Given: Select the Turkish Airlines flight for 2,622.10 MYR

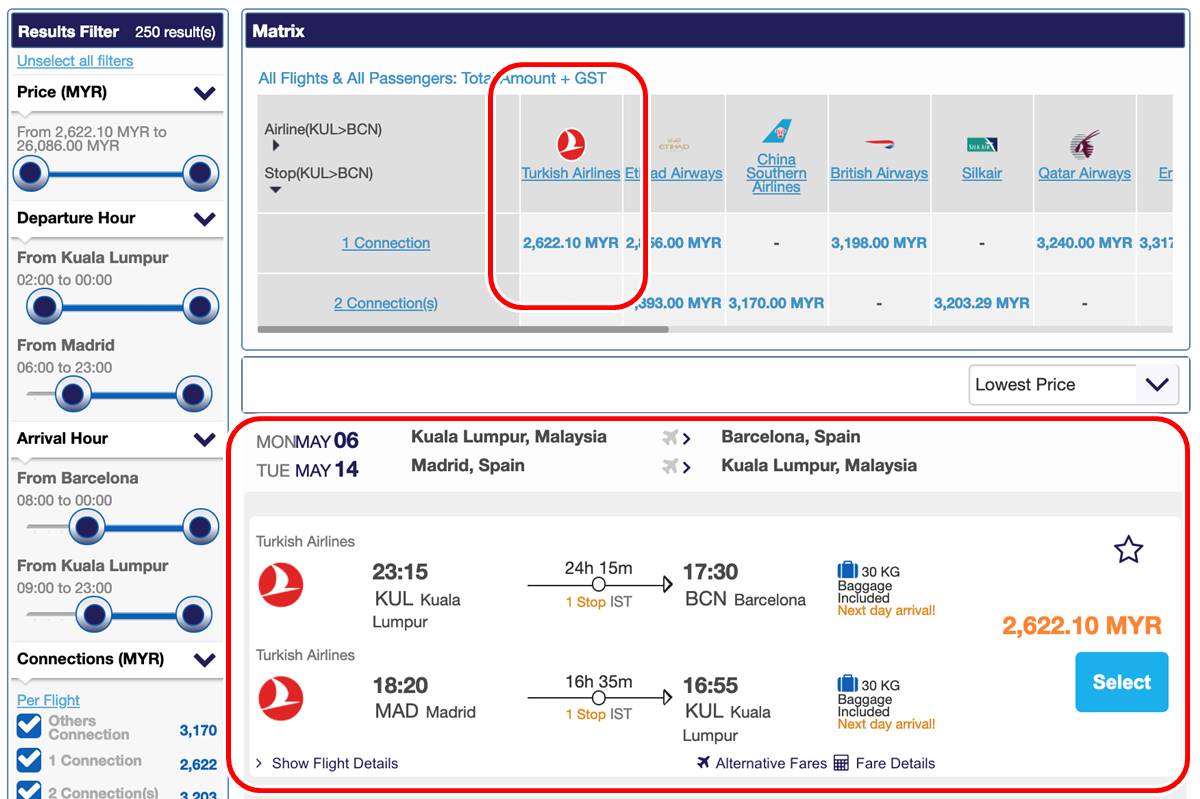Looking at the screenshot, I should (1121, 682).
